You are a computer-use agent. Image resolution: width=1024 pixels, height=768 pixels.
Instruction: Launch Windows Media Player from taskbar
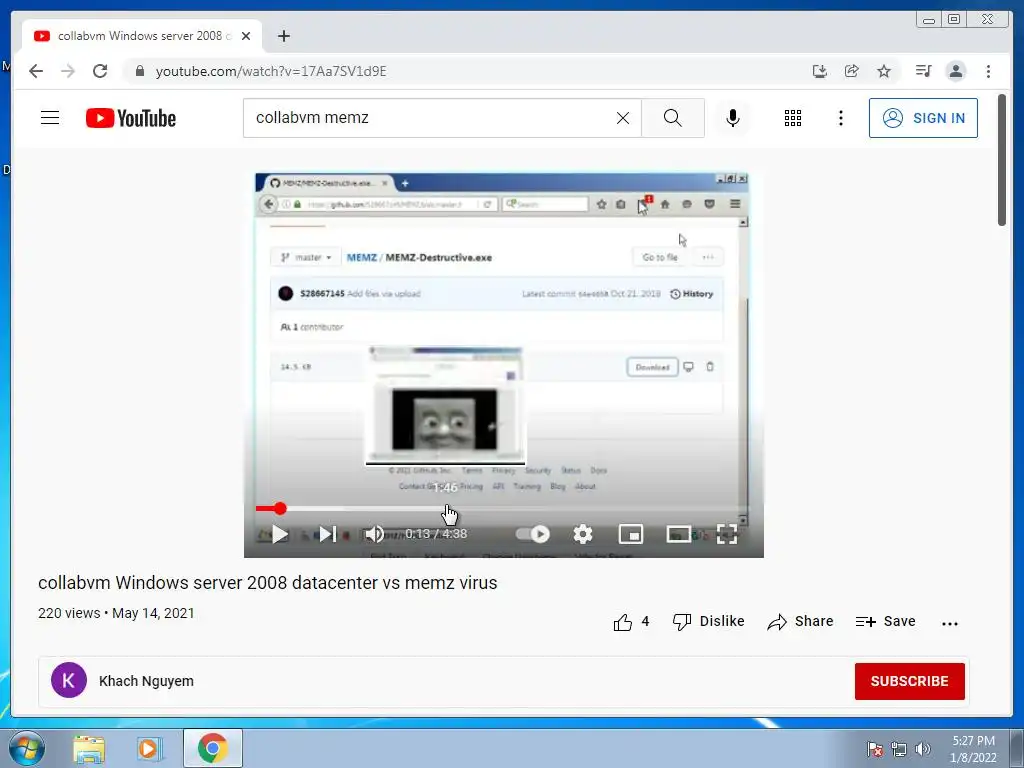[150, 748]
